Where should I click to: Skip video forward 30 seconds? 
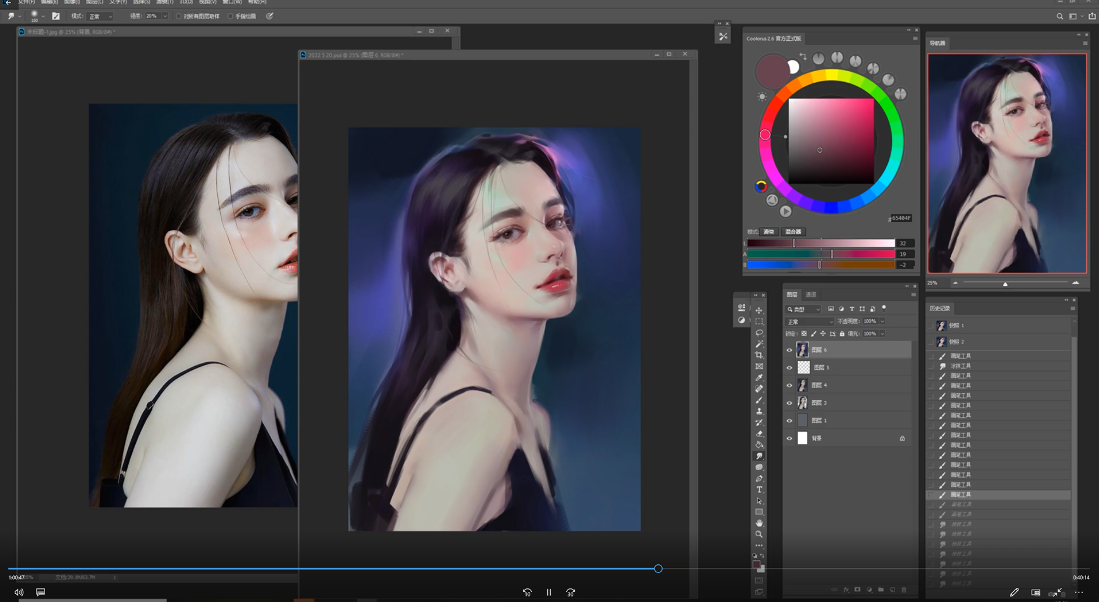571,592
